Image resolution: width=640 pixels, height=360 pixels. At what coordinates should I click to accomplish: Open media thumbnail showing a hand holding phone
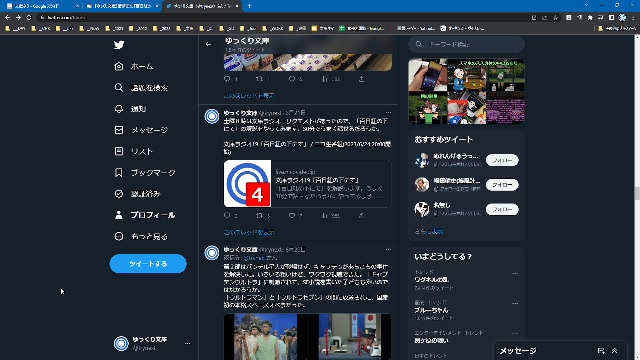pos(428,75)
